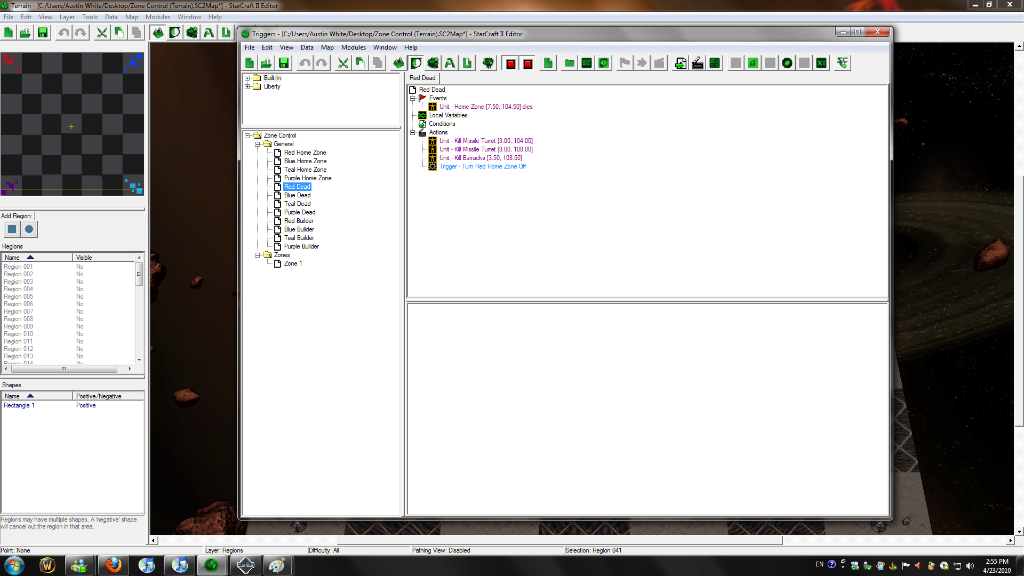Click Save icon in Terrain window toolbar

42,32
